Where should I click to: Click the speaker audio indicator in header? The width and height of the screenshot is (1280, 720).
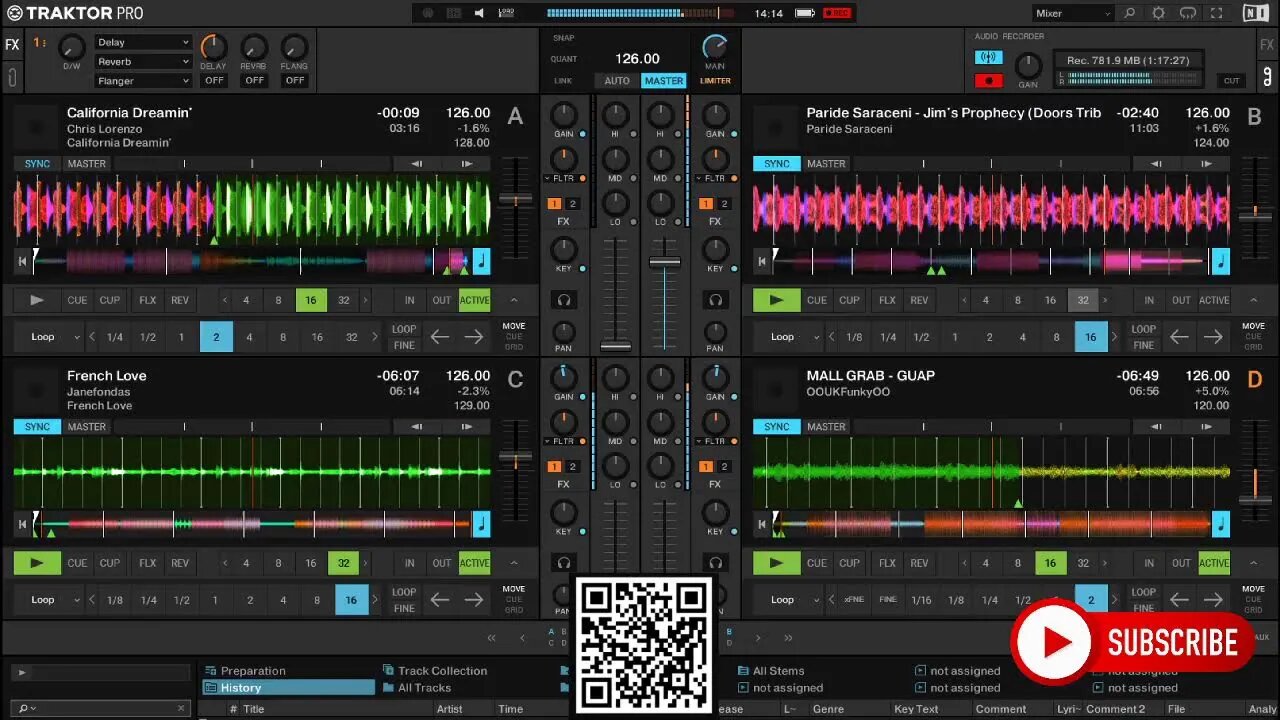click(x=479, y=13)
